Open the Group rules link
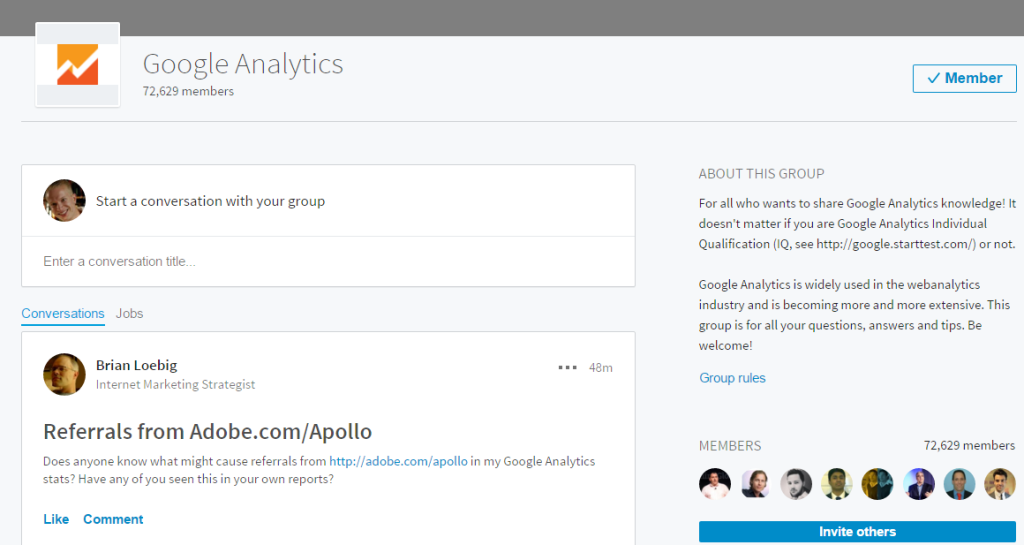Image resolution: width=1024 pixels, height=545 pixels. point(732,378)
